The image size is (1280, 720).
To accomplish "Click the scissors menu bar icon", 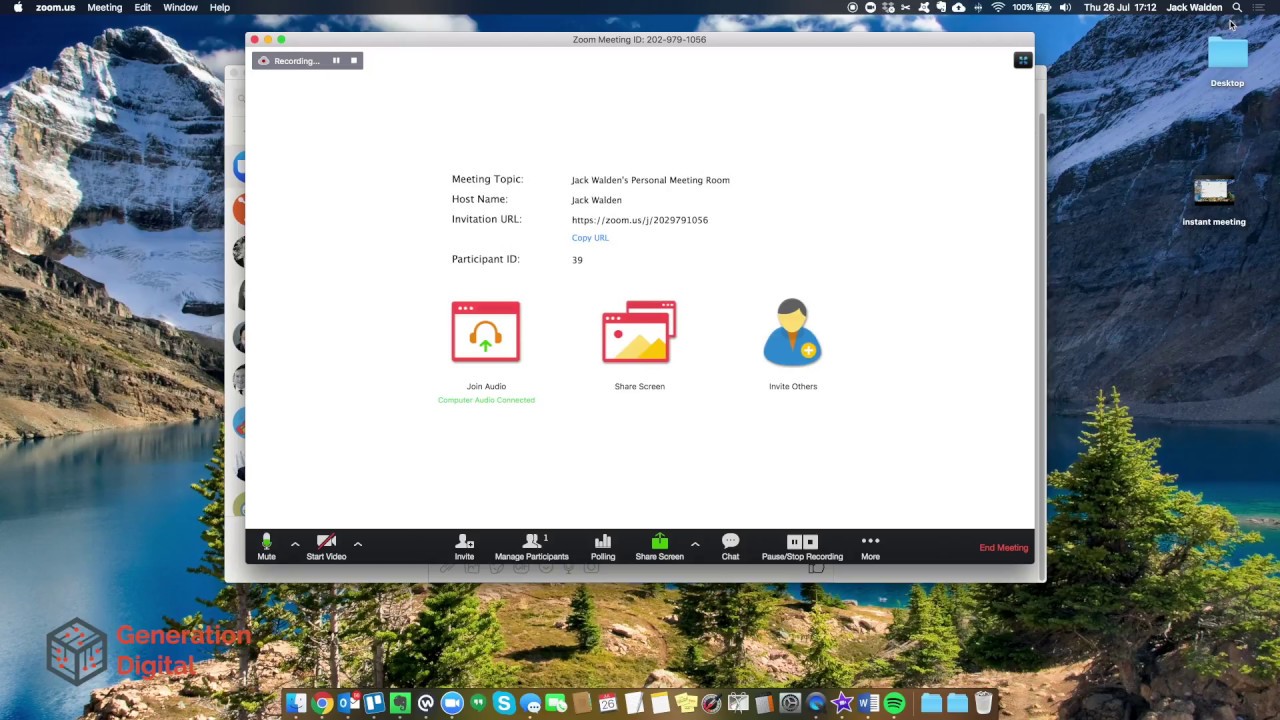I will [905, 7].
